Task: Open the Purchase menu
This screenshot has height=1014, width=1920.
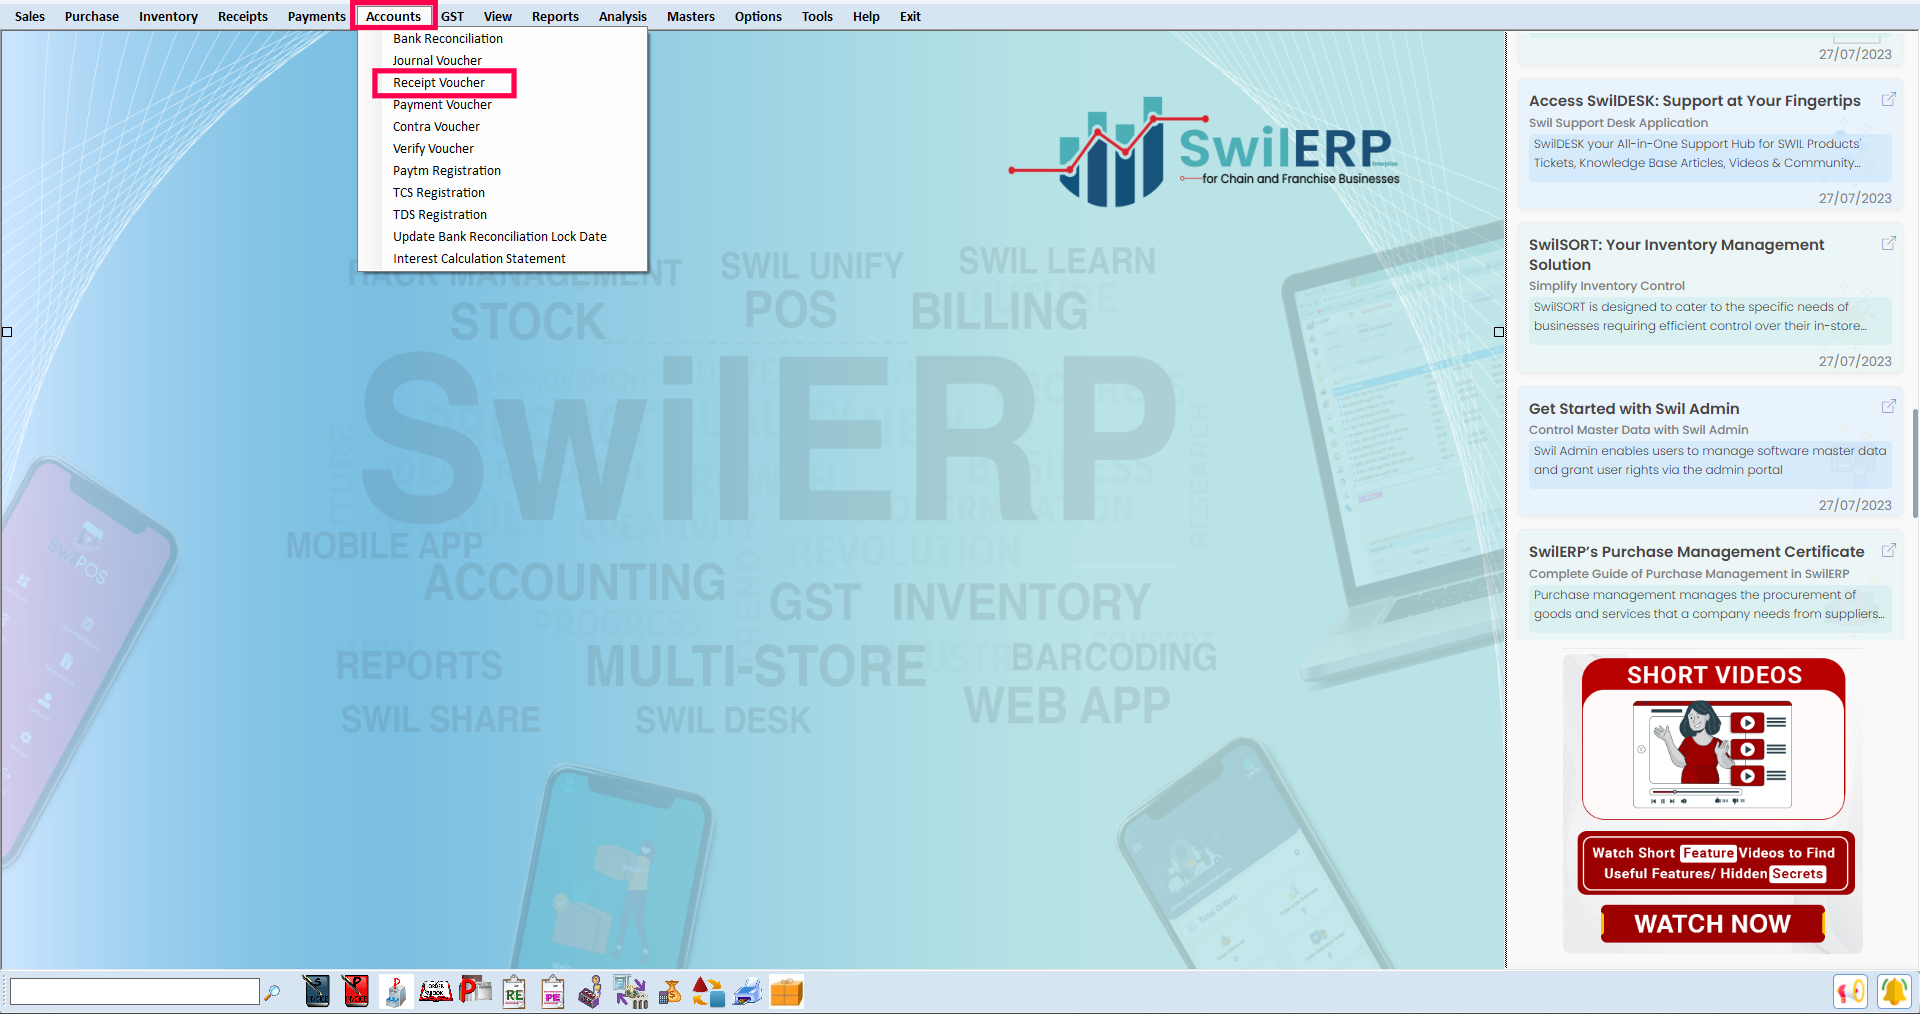Action: coord(92,16)
